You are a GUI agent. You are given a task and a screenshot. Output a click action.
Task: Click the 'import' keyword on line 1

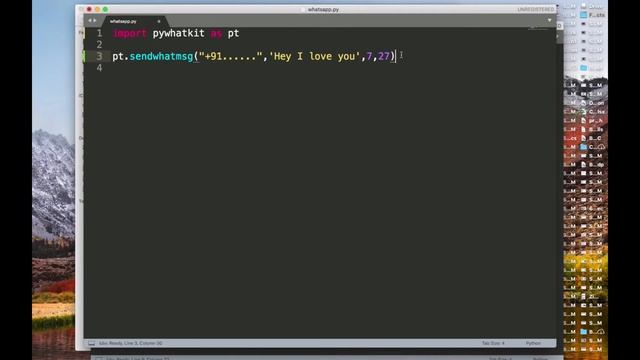129,33
